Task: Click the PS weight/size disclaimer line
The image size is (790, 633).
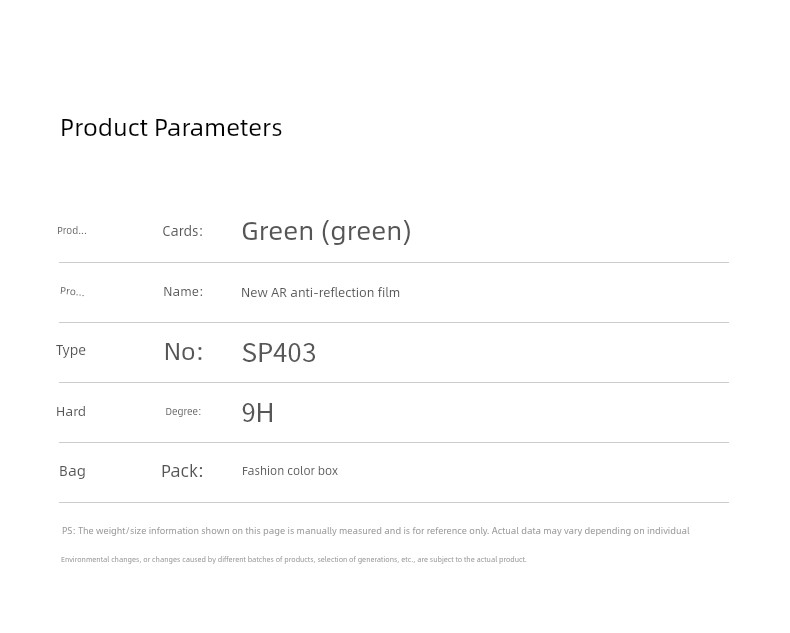Action: coord(375,531)
